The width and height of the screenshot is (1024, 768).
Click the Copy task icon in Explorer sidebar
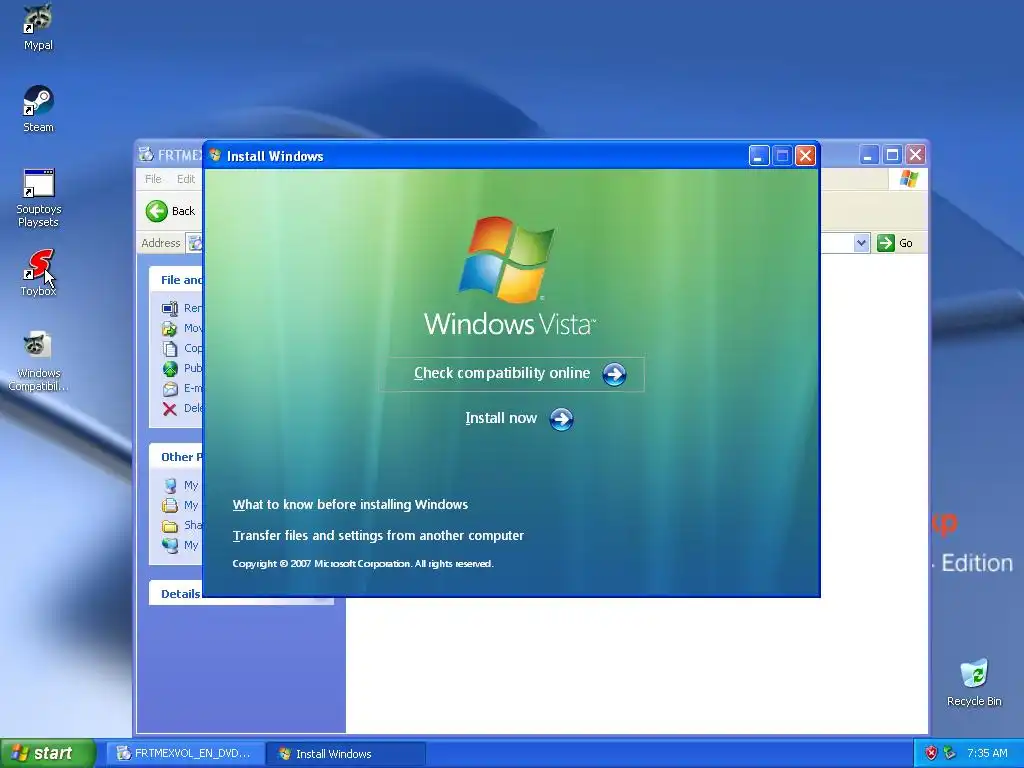point(170,349)
